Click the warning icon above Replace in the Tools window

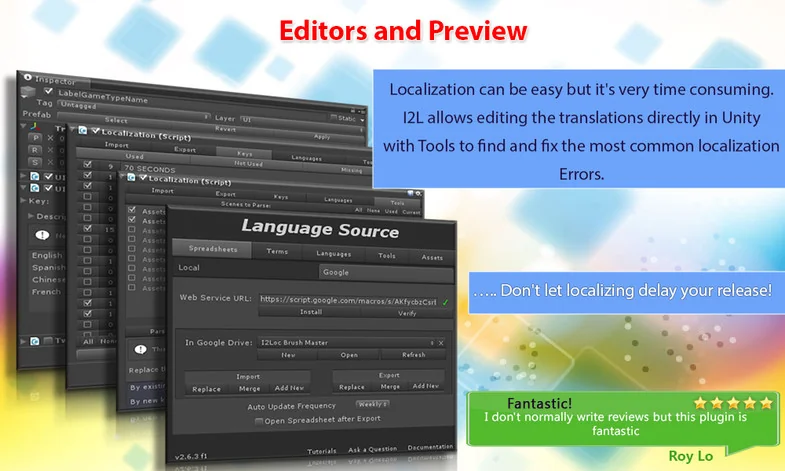pyautogui.click(x=140, y=349)
